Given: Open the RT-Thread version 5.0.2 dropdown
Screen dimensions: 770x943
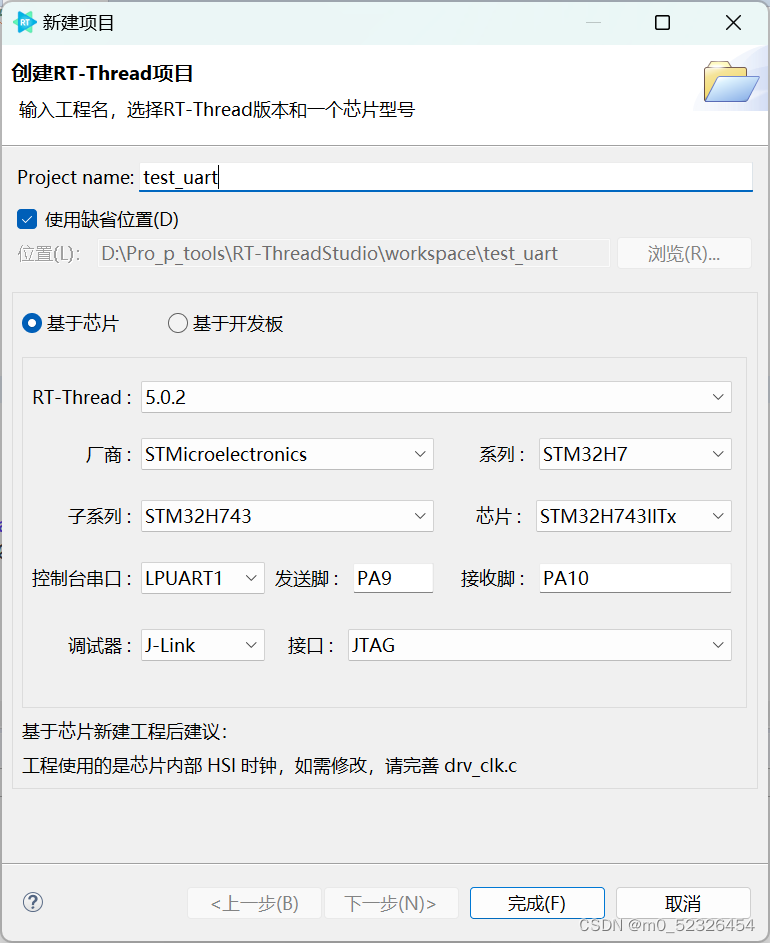Looking at the screenshot, I should (436, 397).
